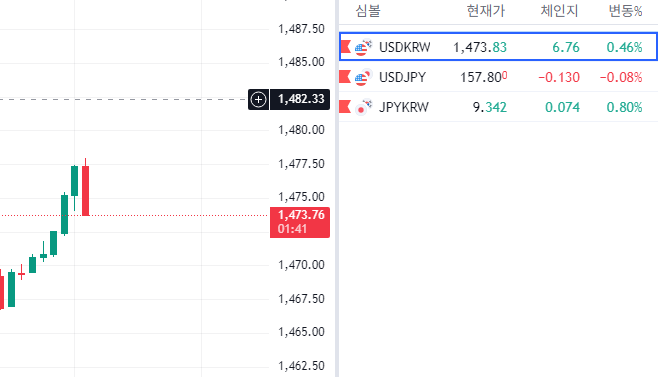The width and height of the screenshot is (658, 377).
Task: Sort watchlist by 심볼 column header
Action: (x=368, y=11)
